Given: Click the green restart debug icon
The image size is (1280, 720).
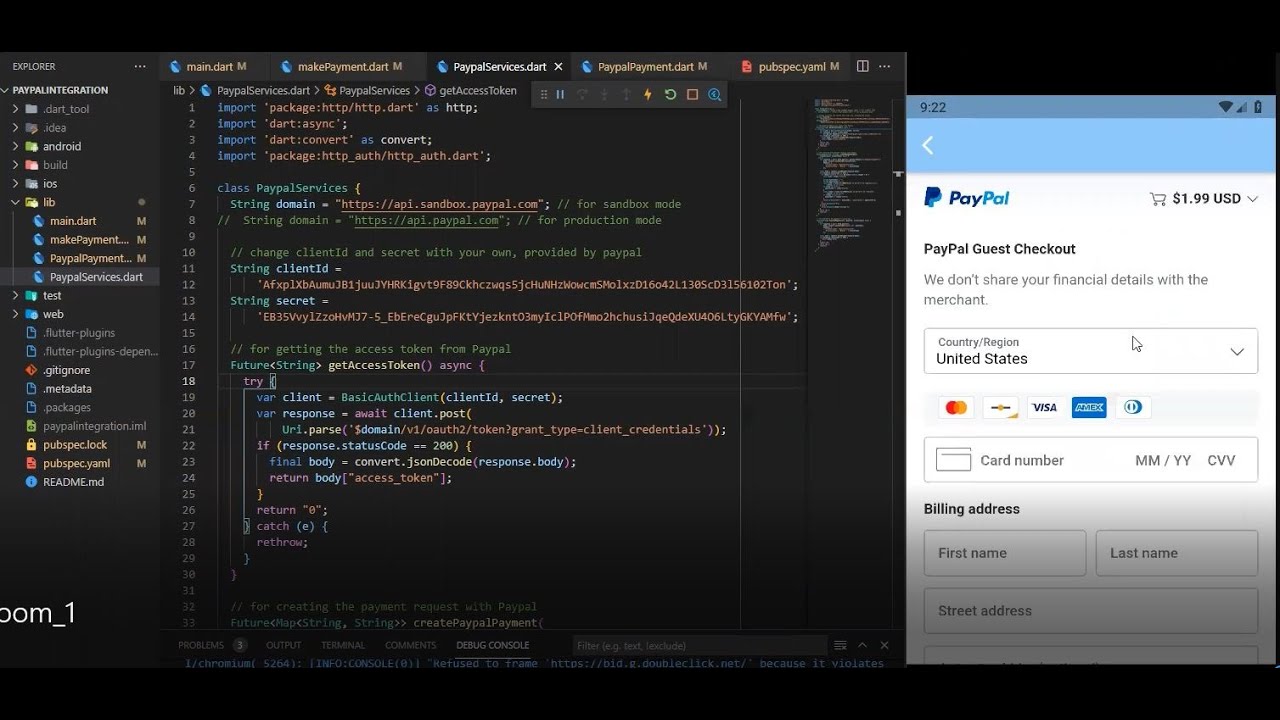Looking at the screenshot, I should [x=670, y=95].
